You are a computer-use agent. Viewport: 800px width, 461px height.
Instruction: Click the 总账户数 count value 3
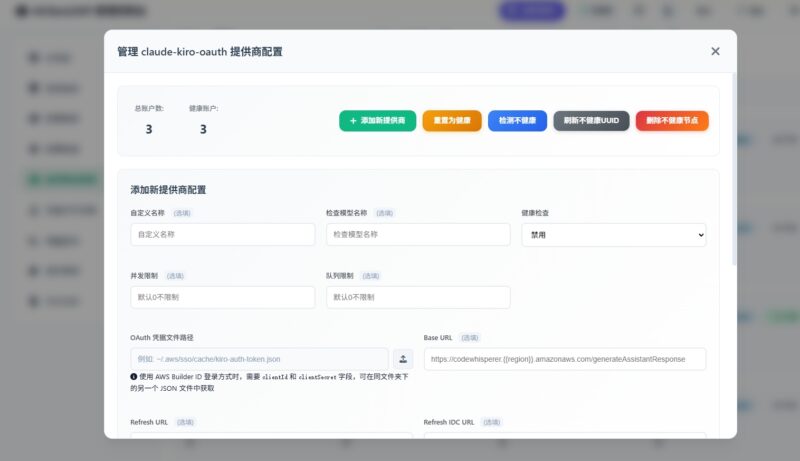coord(148,129)
